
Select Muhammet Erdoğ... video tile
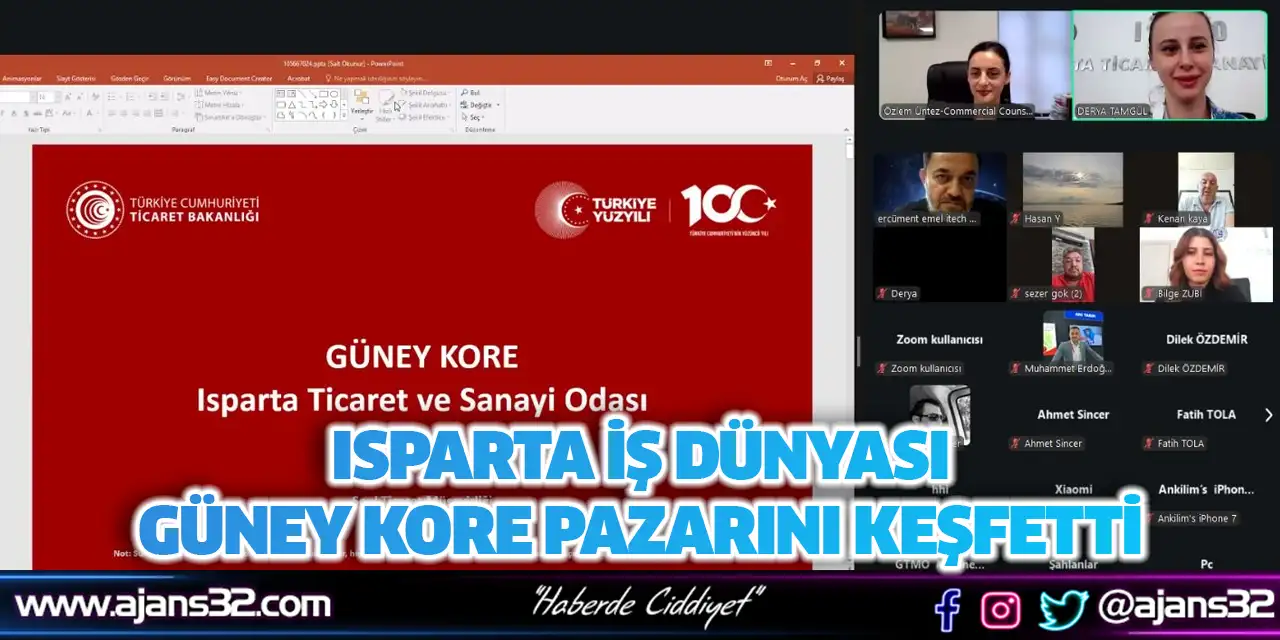point(1073,339)
